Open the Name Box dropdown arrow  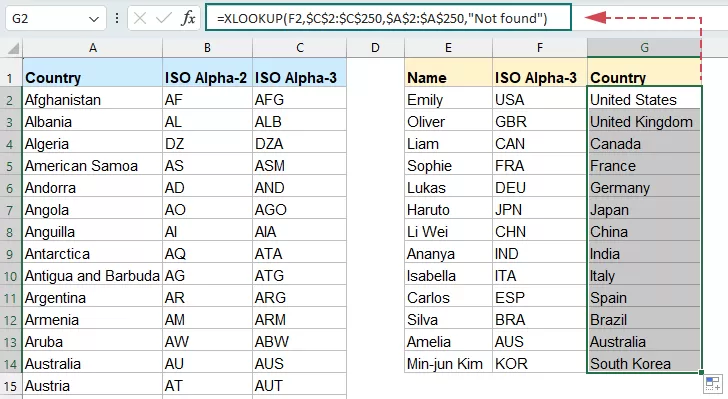click(94, 19)
